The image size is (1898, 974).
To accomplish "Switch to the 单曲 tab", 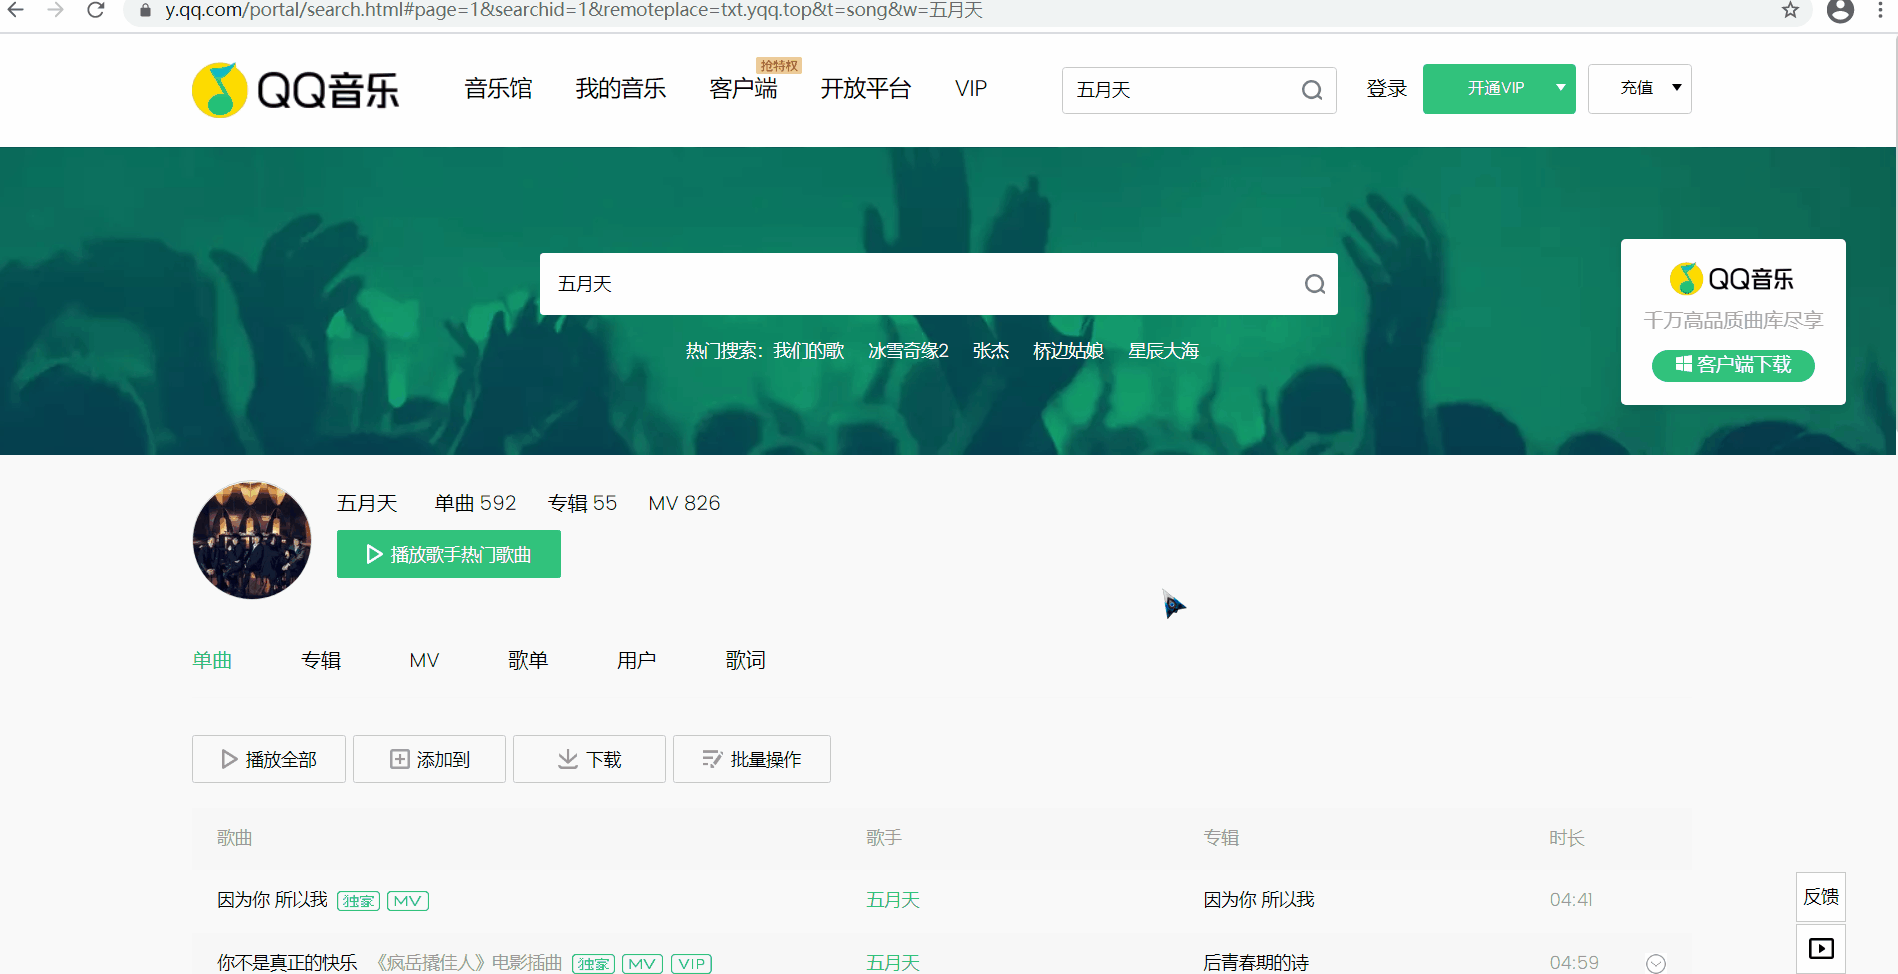I will pyautogui.click(x=212, y=660).
